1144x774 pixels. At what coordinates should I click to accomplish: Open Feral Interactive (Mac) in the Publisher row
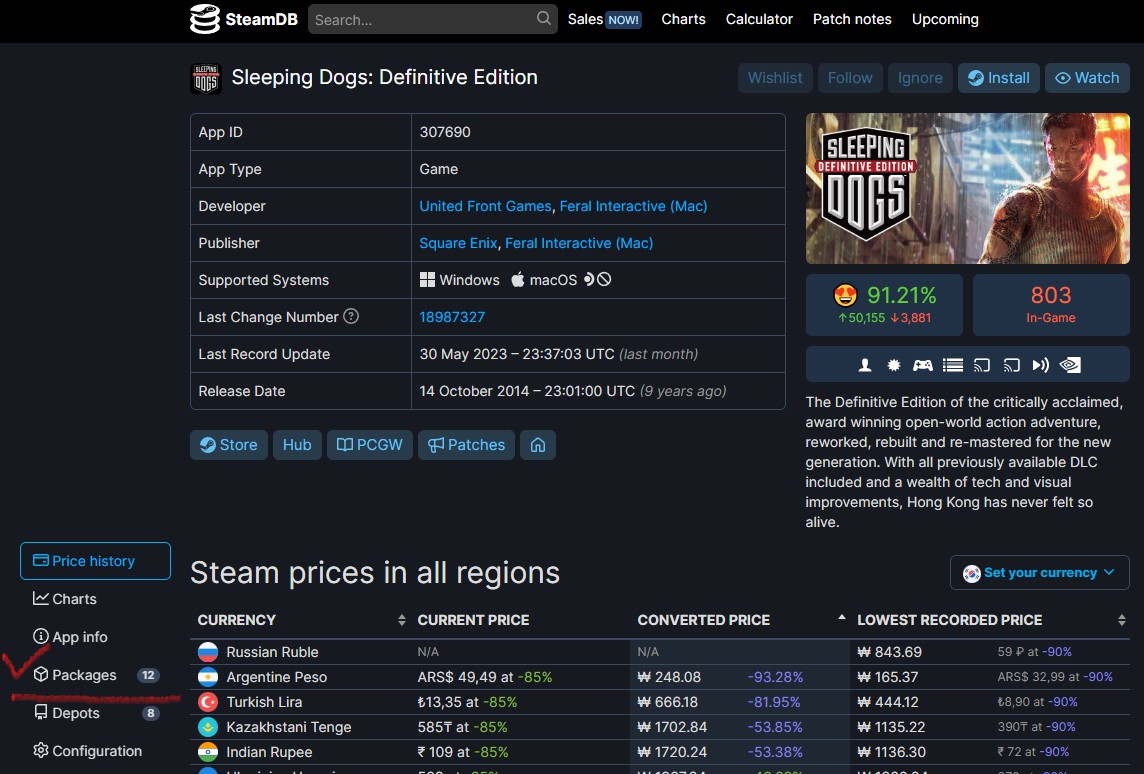click(579, 243)
